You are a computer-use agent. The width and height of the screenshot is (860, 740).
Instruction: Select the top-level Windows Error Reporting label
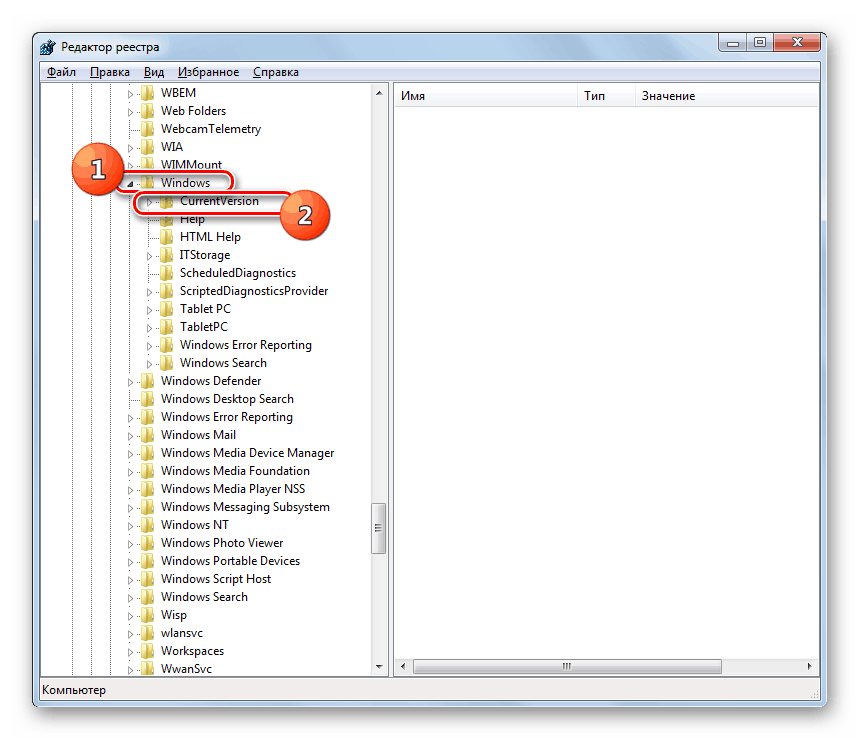227,417
